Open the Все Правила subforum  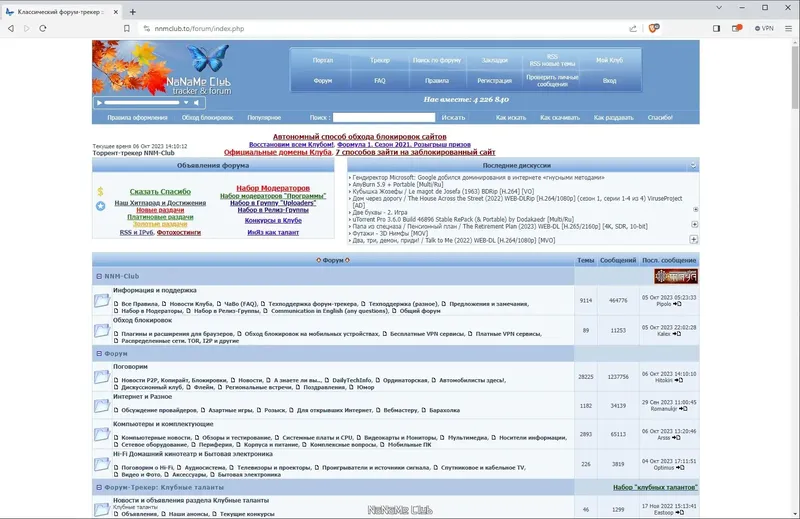coord(140,304)
